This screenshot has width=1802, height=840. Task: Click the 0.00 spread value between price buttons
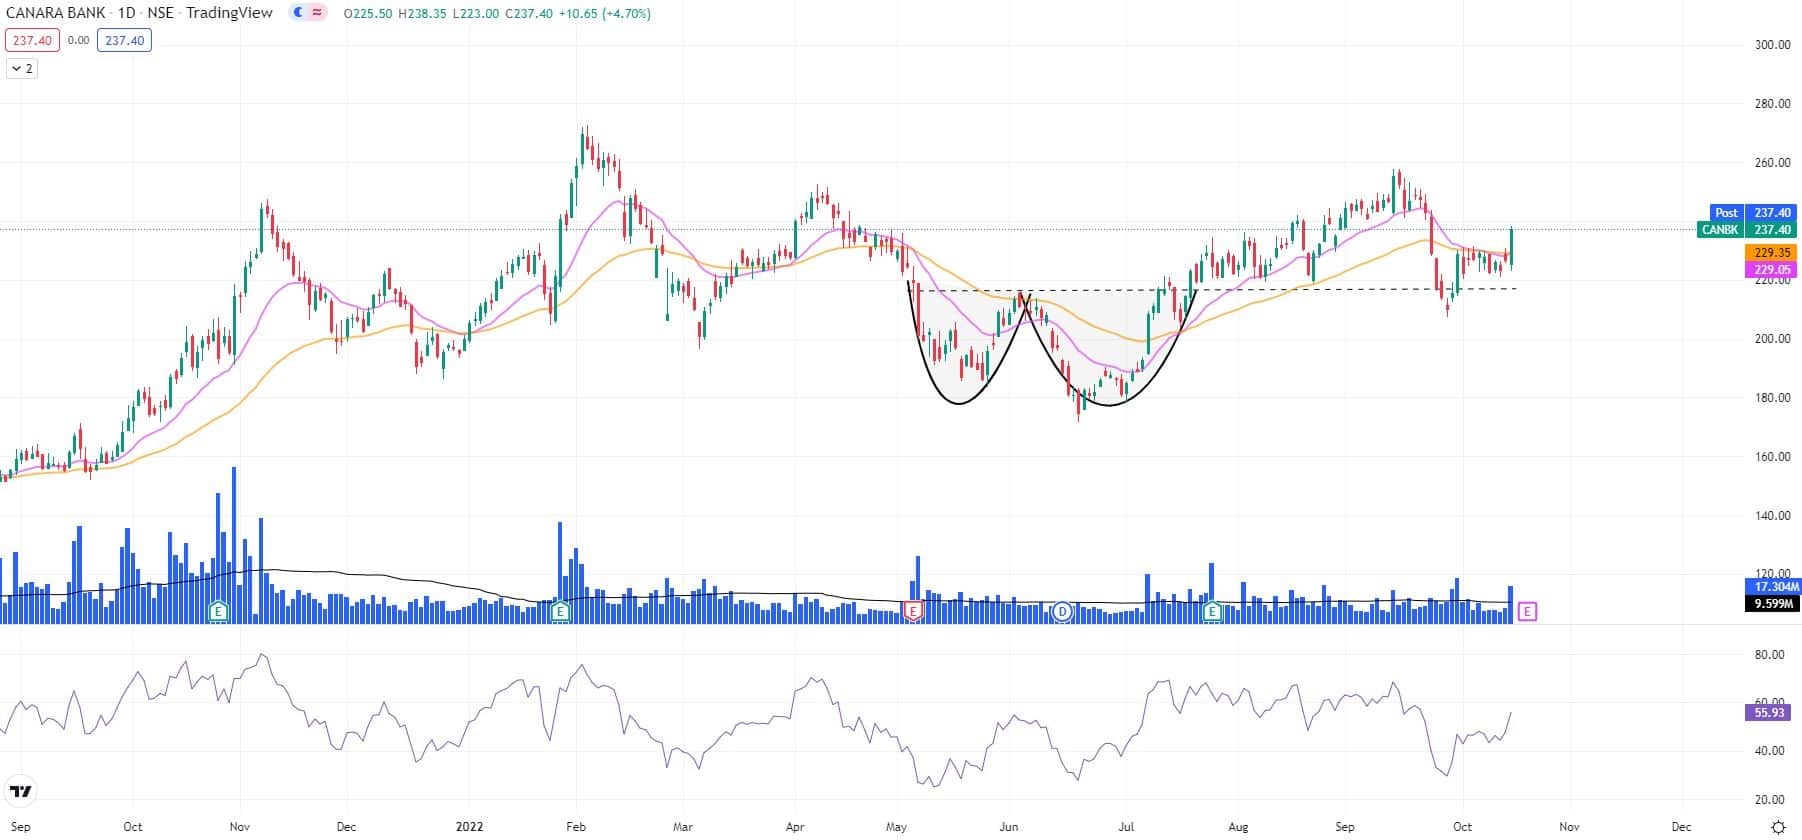click(78, 41)
